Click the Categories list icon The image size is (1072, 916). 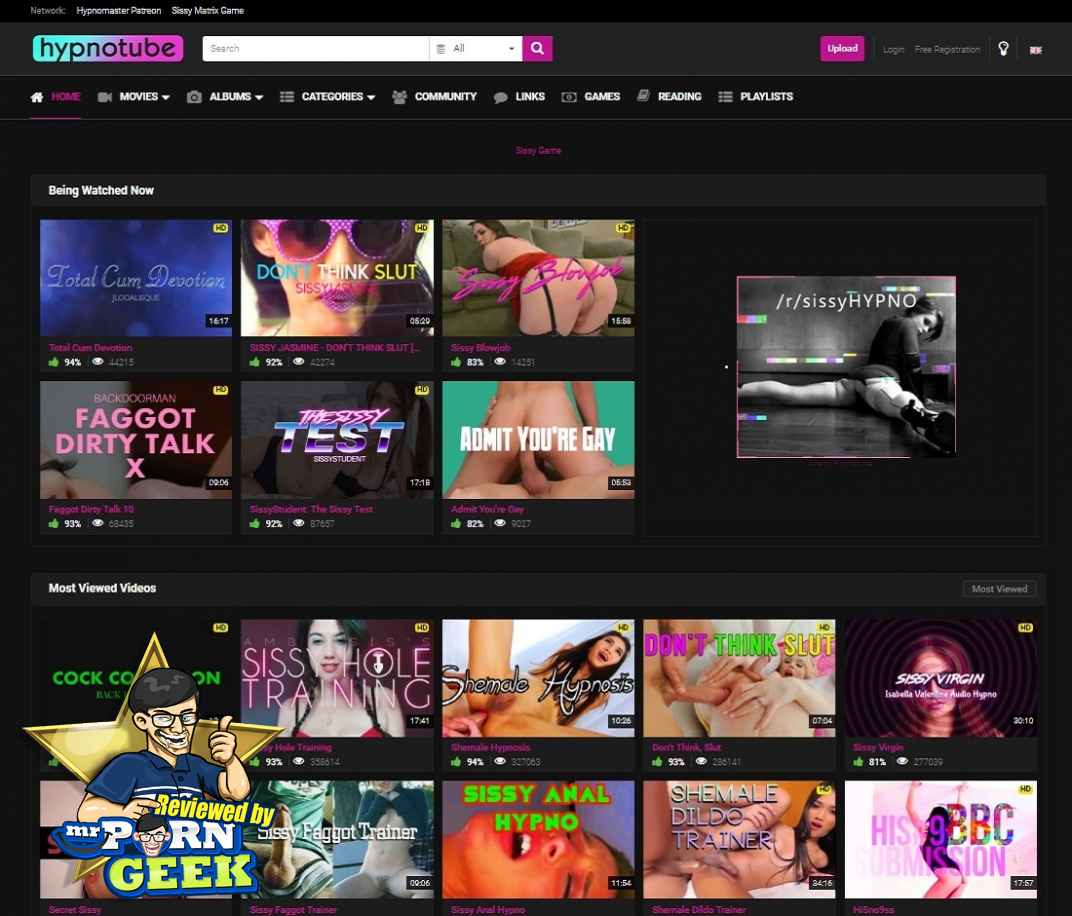point(286,97)
